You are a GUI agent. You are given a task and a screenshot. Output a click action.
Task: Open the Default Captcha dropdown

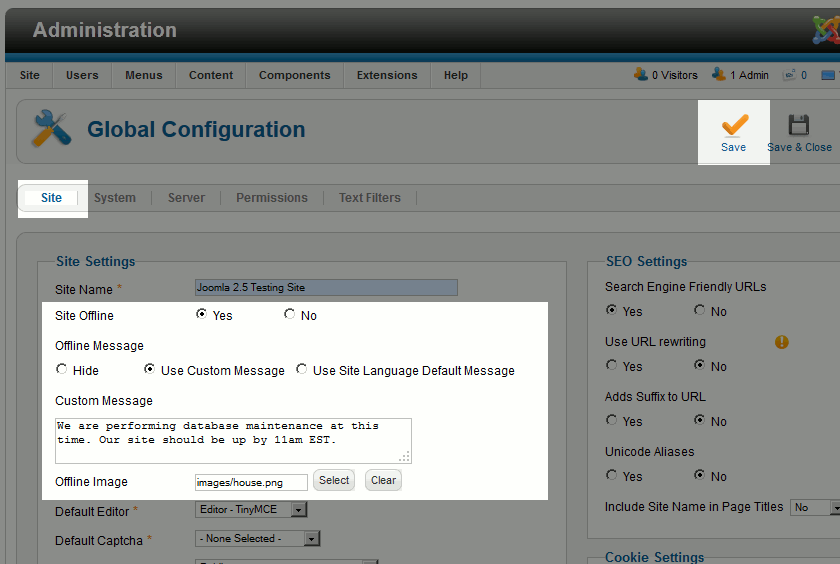pos(258,538)
